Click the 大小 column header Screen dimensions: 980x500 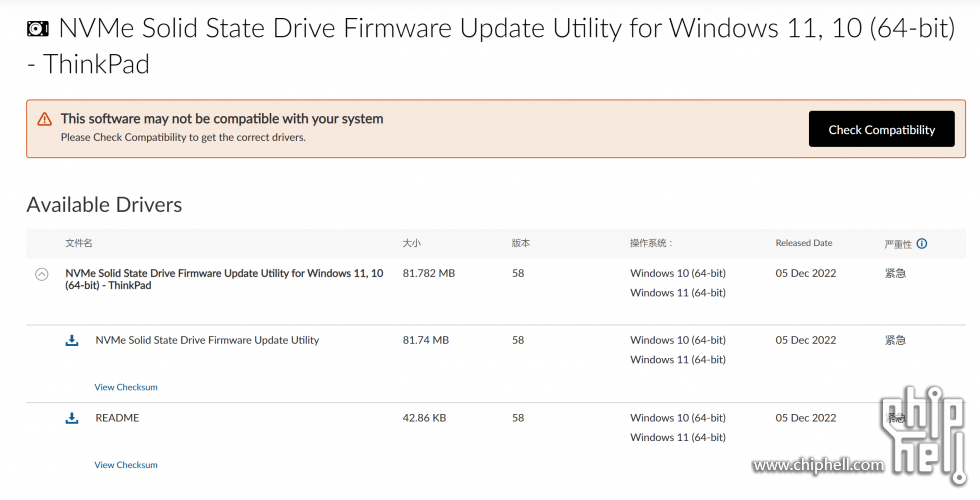click(411, 243)
